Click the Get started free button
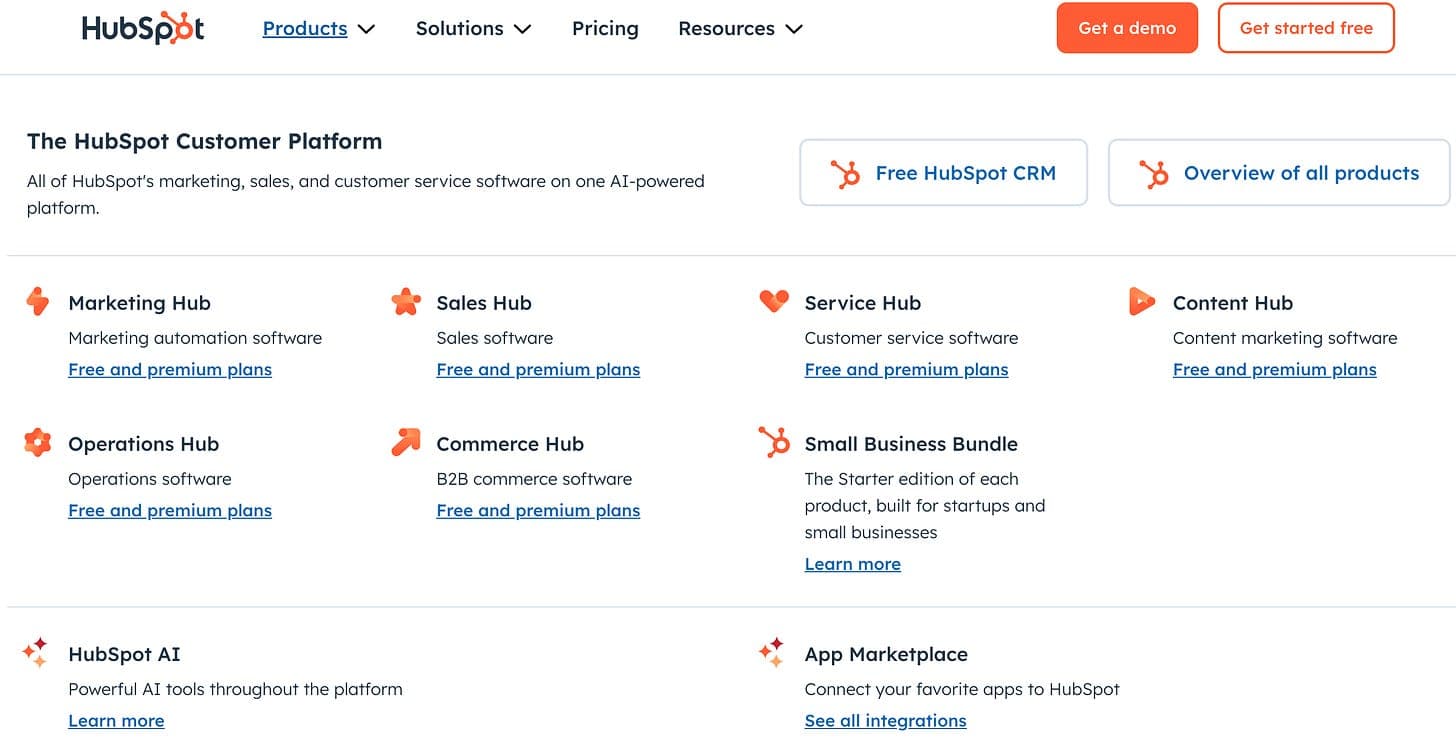Image resolution: width=1456 pixels, height=746 pixels. (x=1306, y=28)
